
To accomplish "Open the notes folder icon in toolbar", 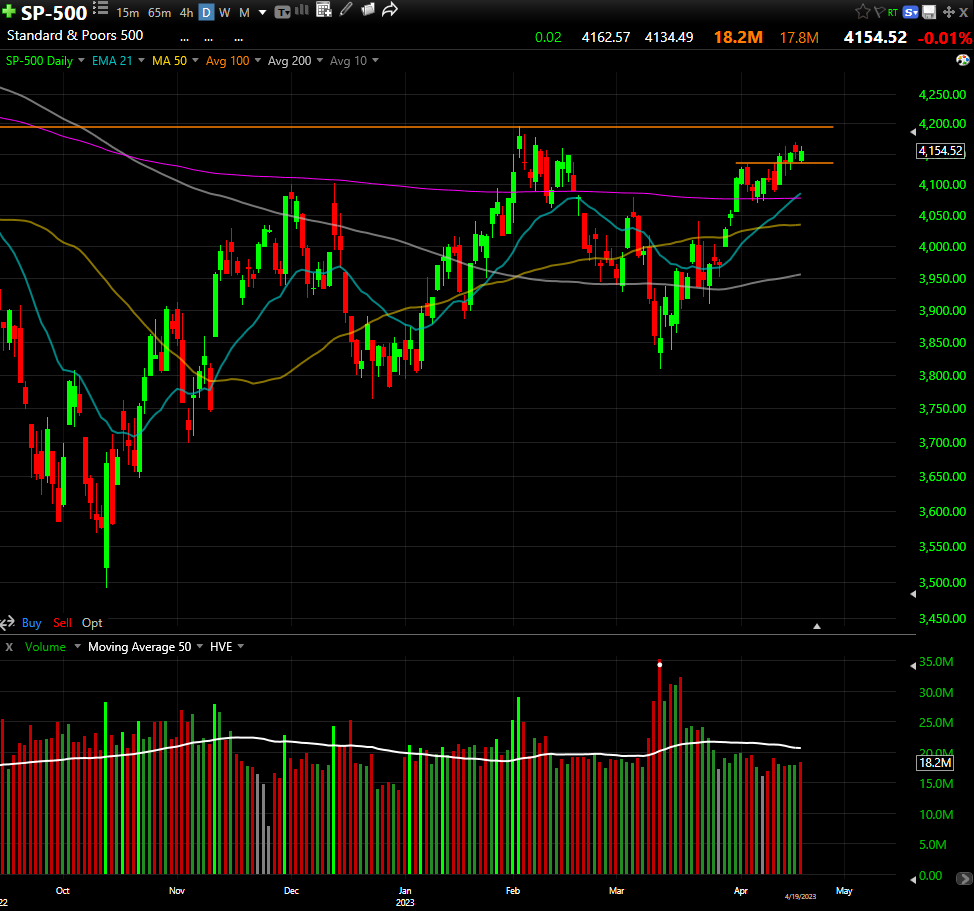I will pos(368,9).
